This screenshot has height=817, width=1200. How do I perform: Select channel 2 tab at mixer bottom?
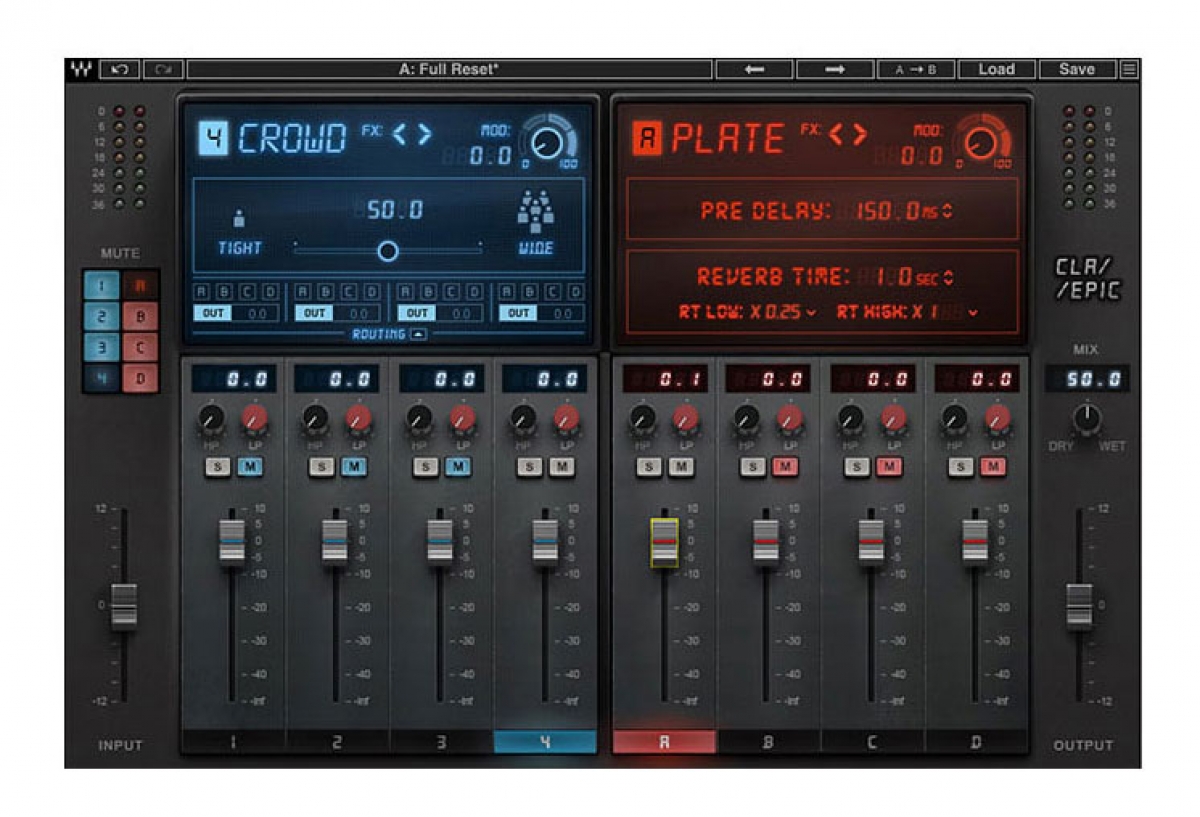click(337, 742)
